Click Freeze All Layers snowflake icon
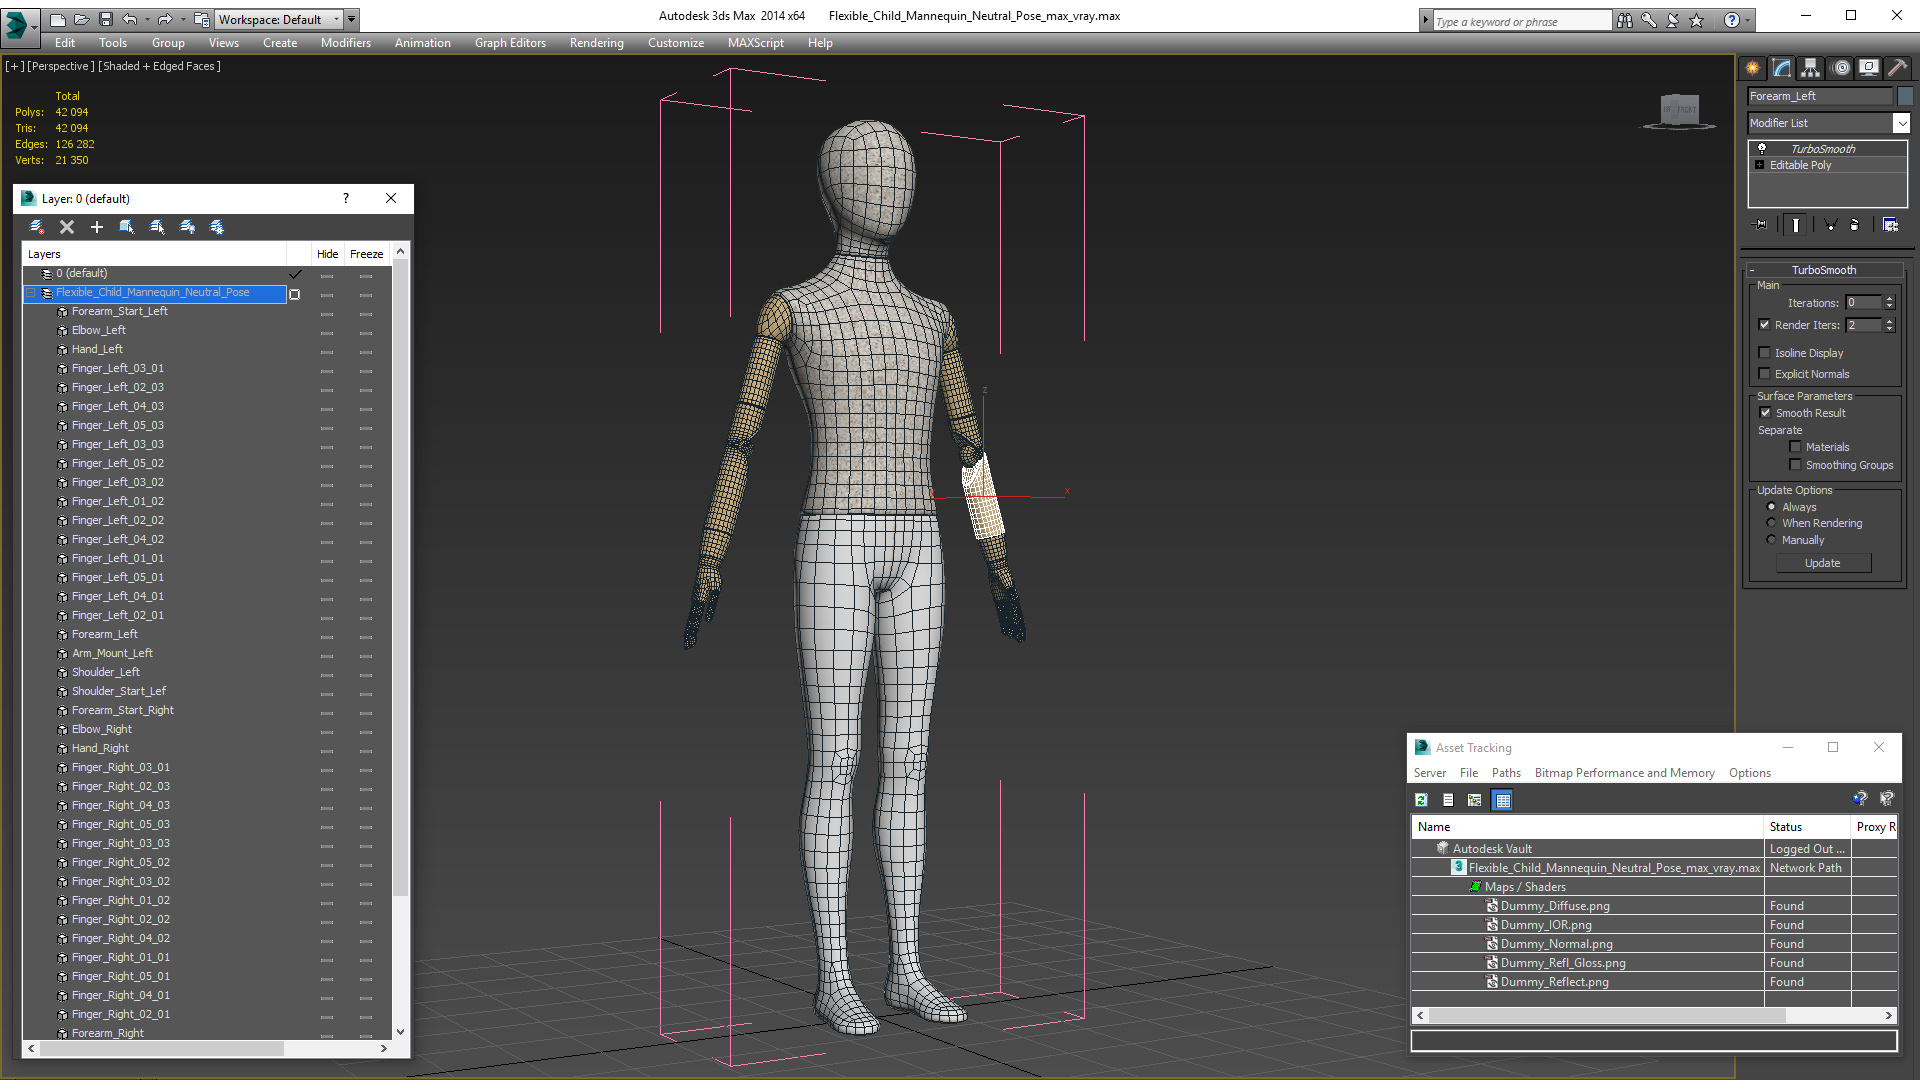Screen dimensions: 1920x1080 [217, 227]
